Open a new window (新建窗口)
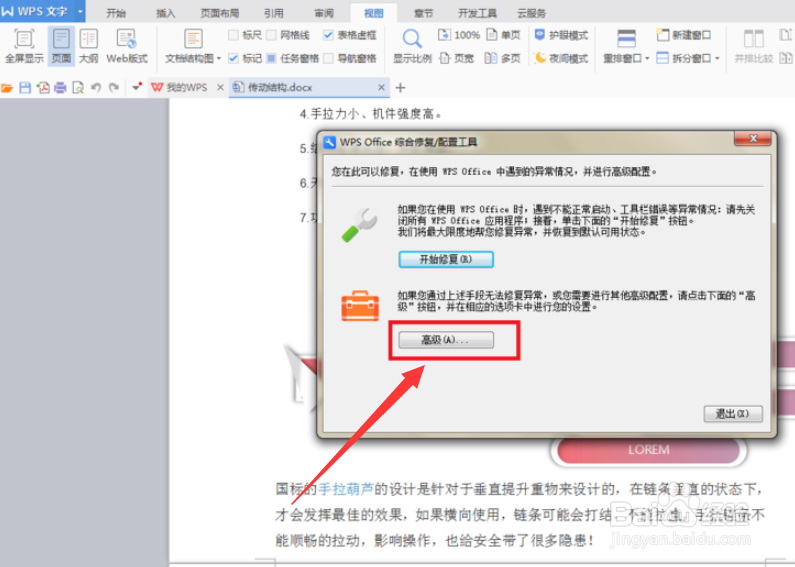 (x=683, y=35)
